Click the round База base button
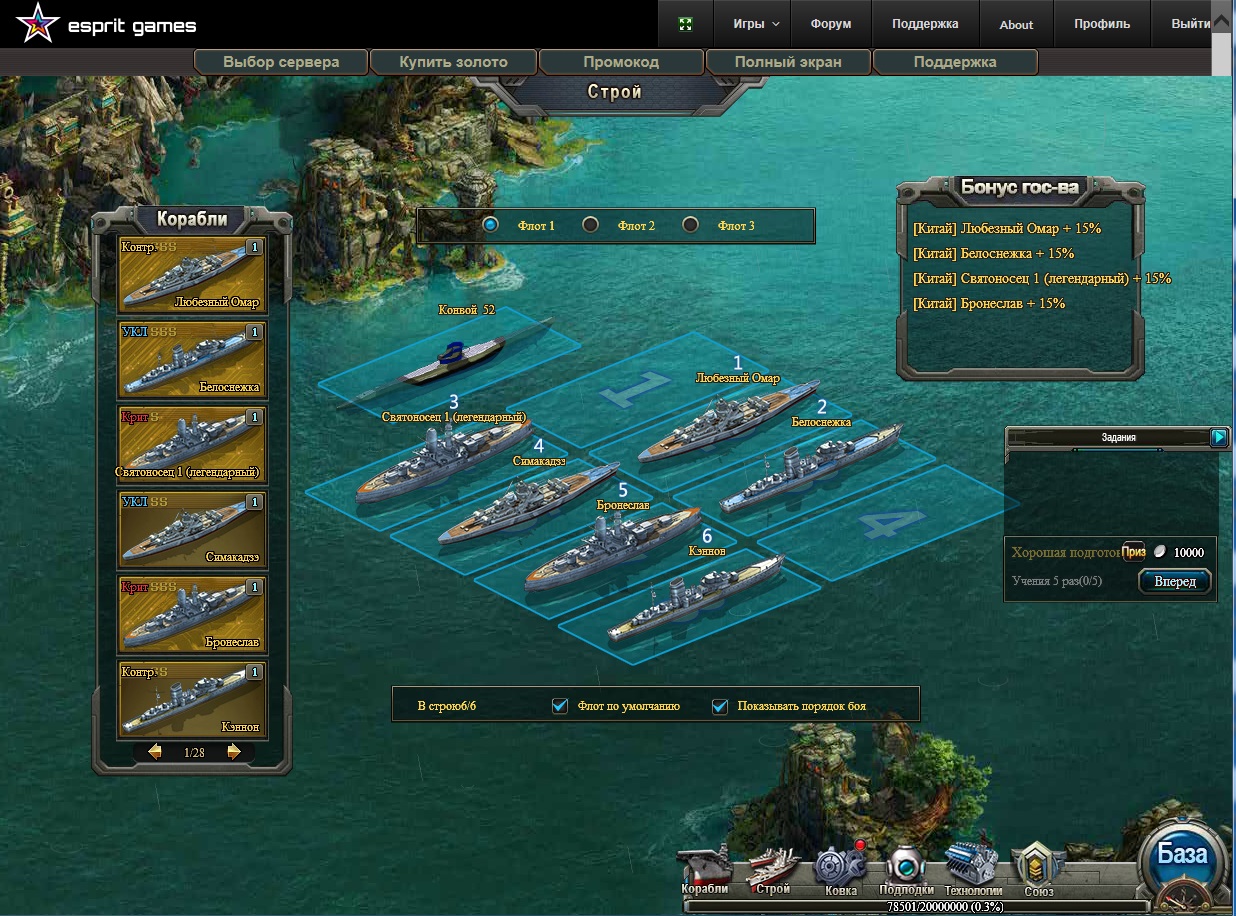 [x=1182, y=858]
